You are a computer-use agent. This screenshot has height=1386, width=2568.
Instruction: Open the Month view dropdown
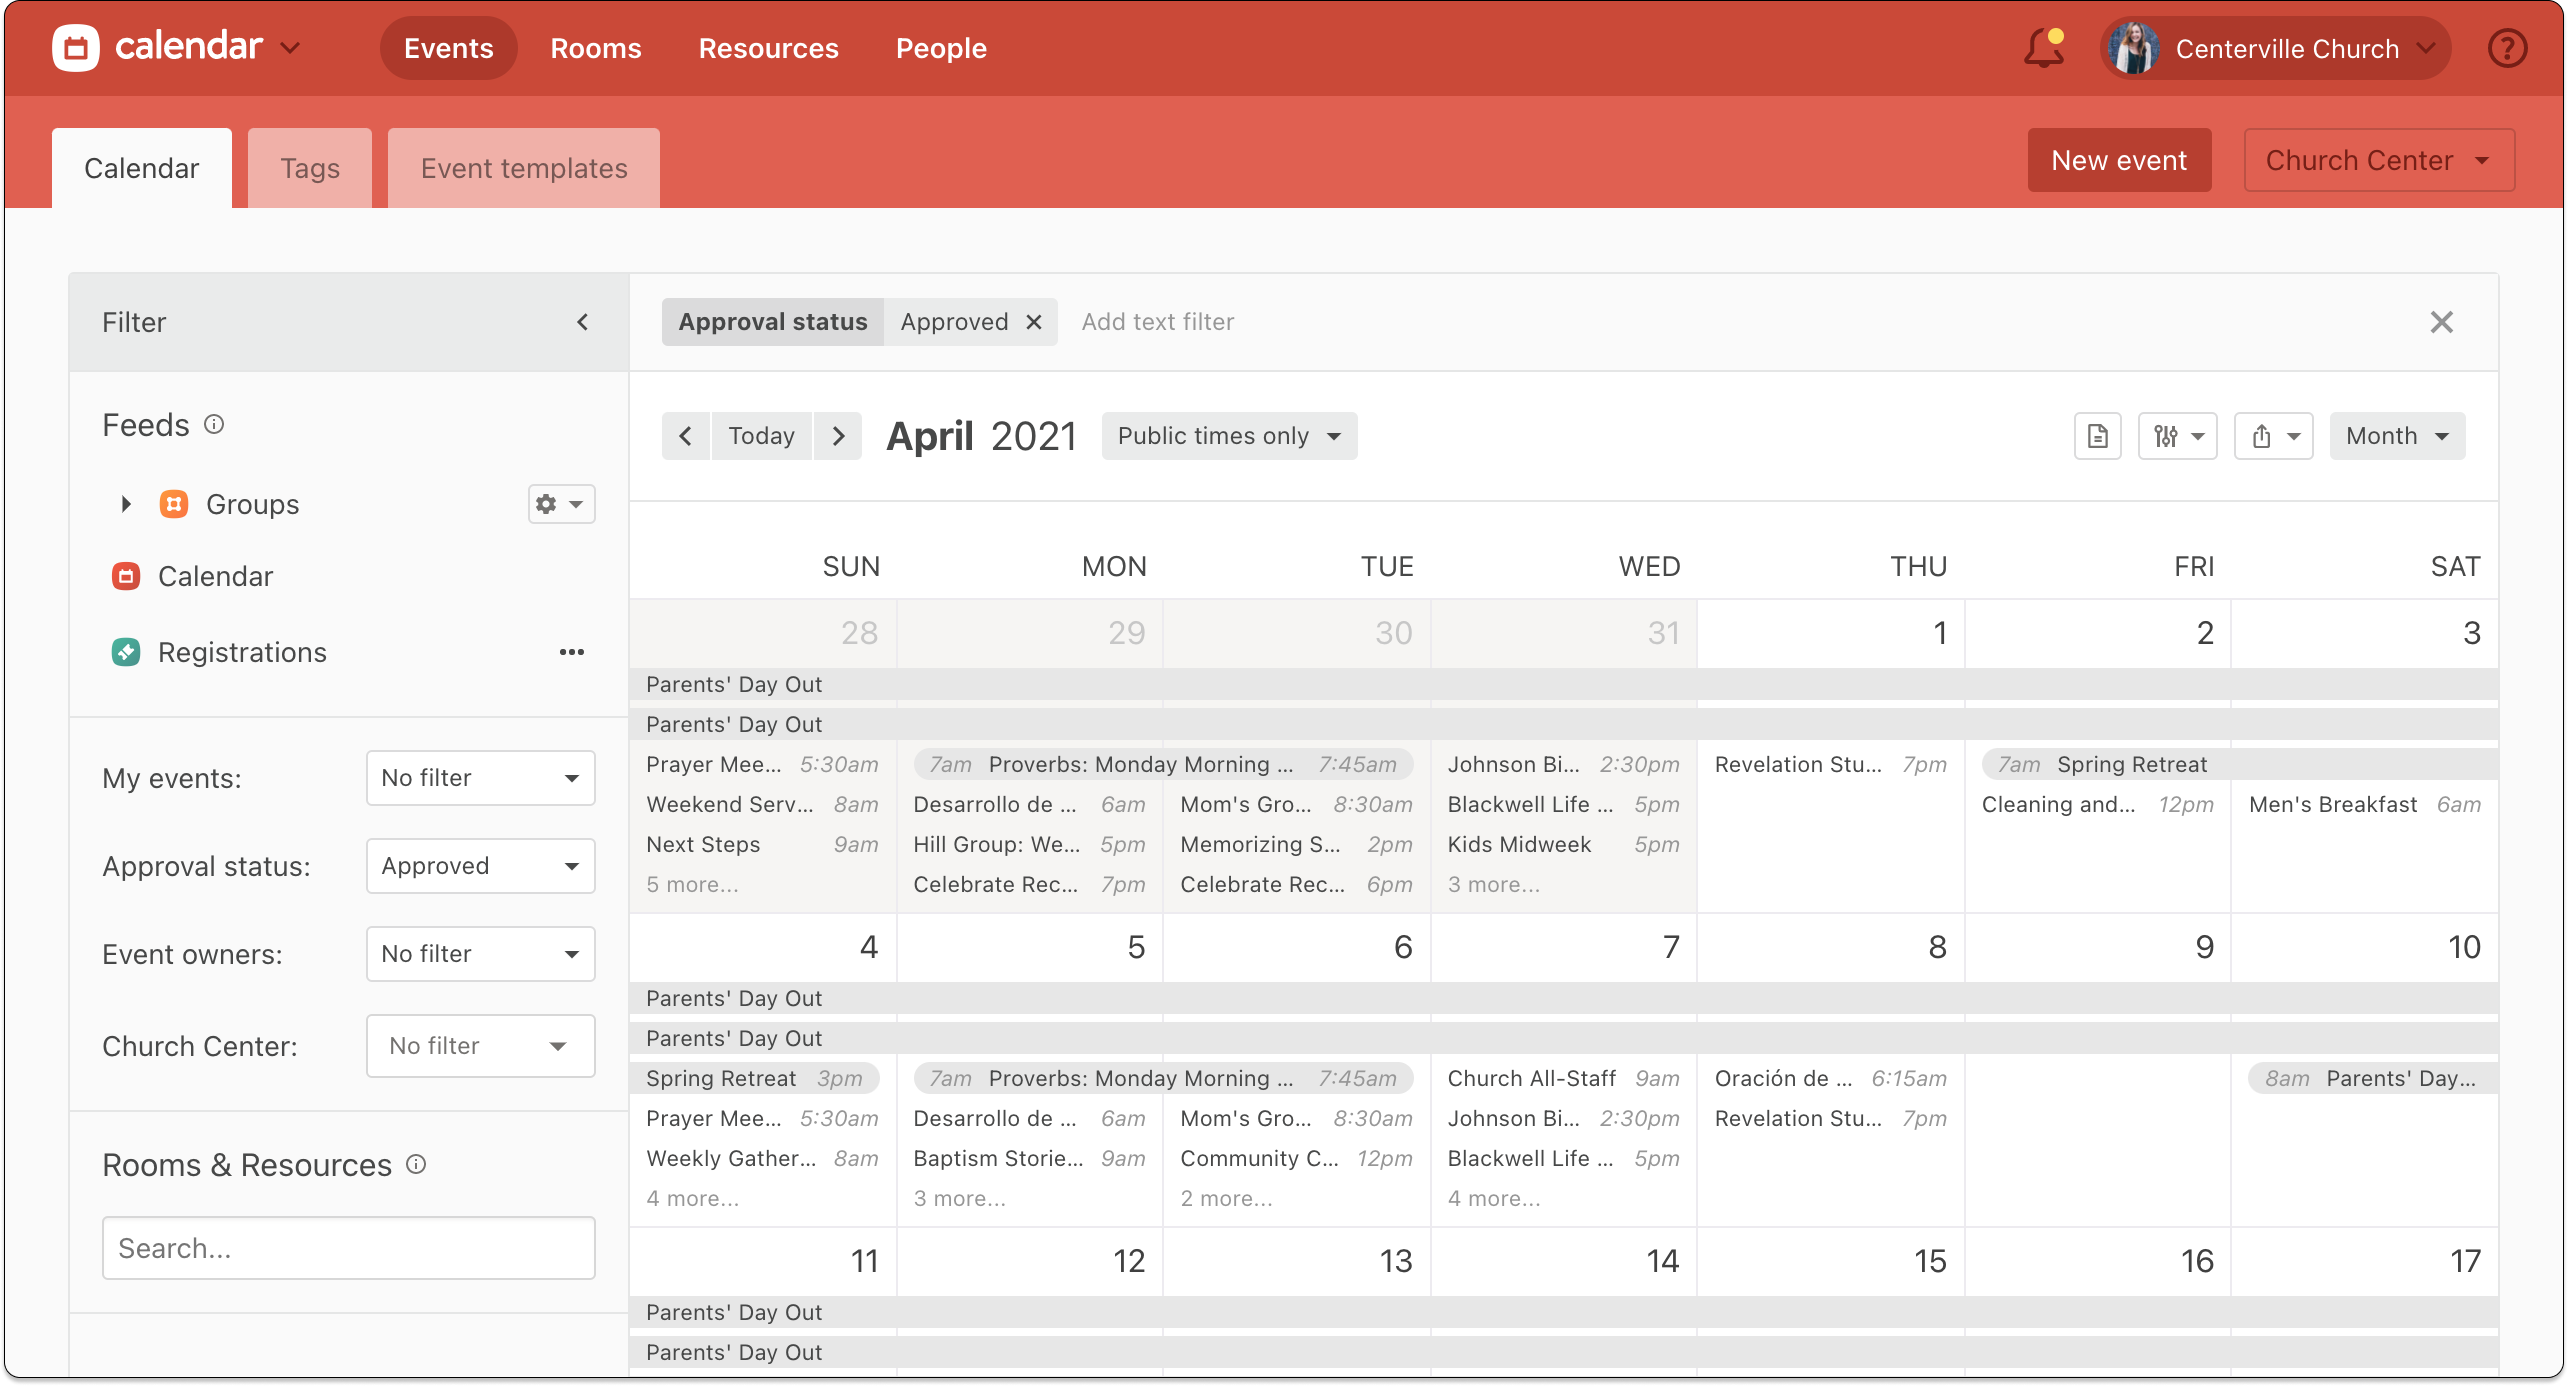pyautogui.click(x=2396, y=435)
